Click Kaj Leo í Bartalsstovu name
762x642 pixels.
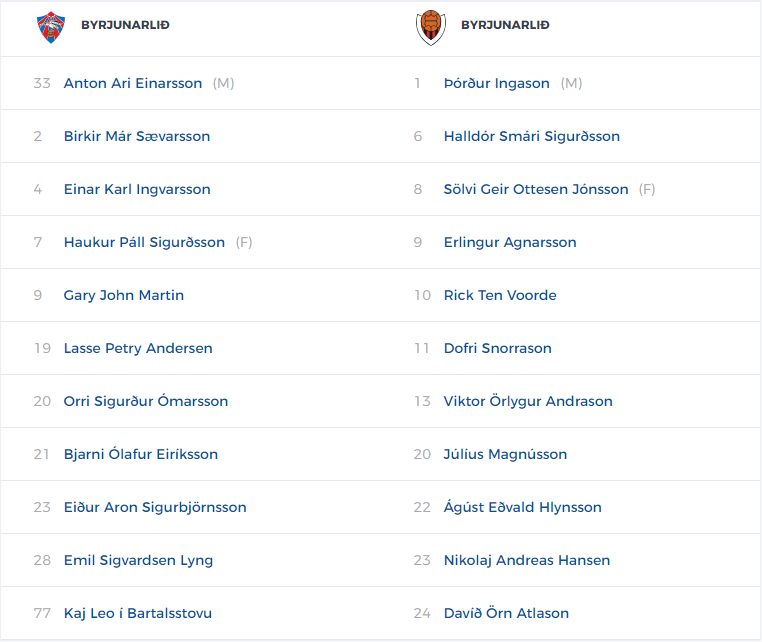[138, 613]
